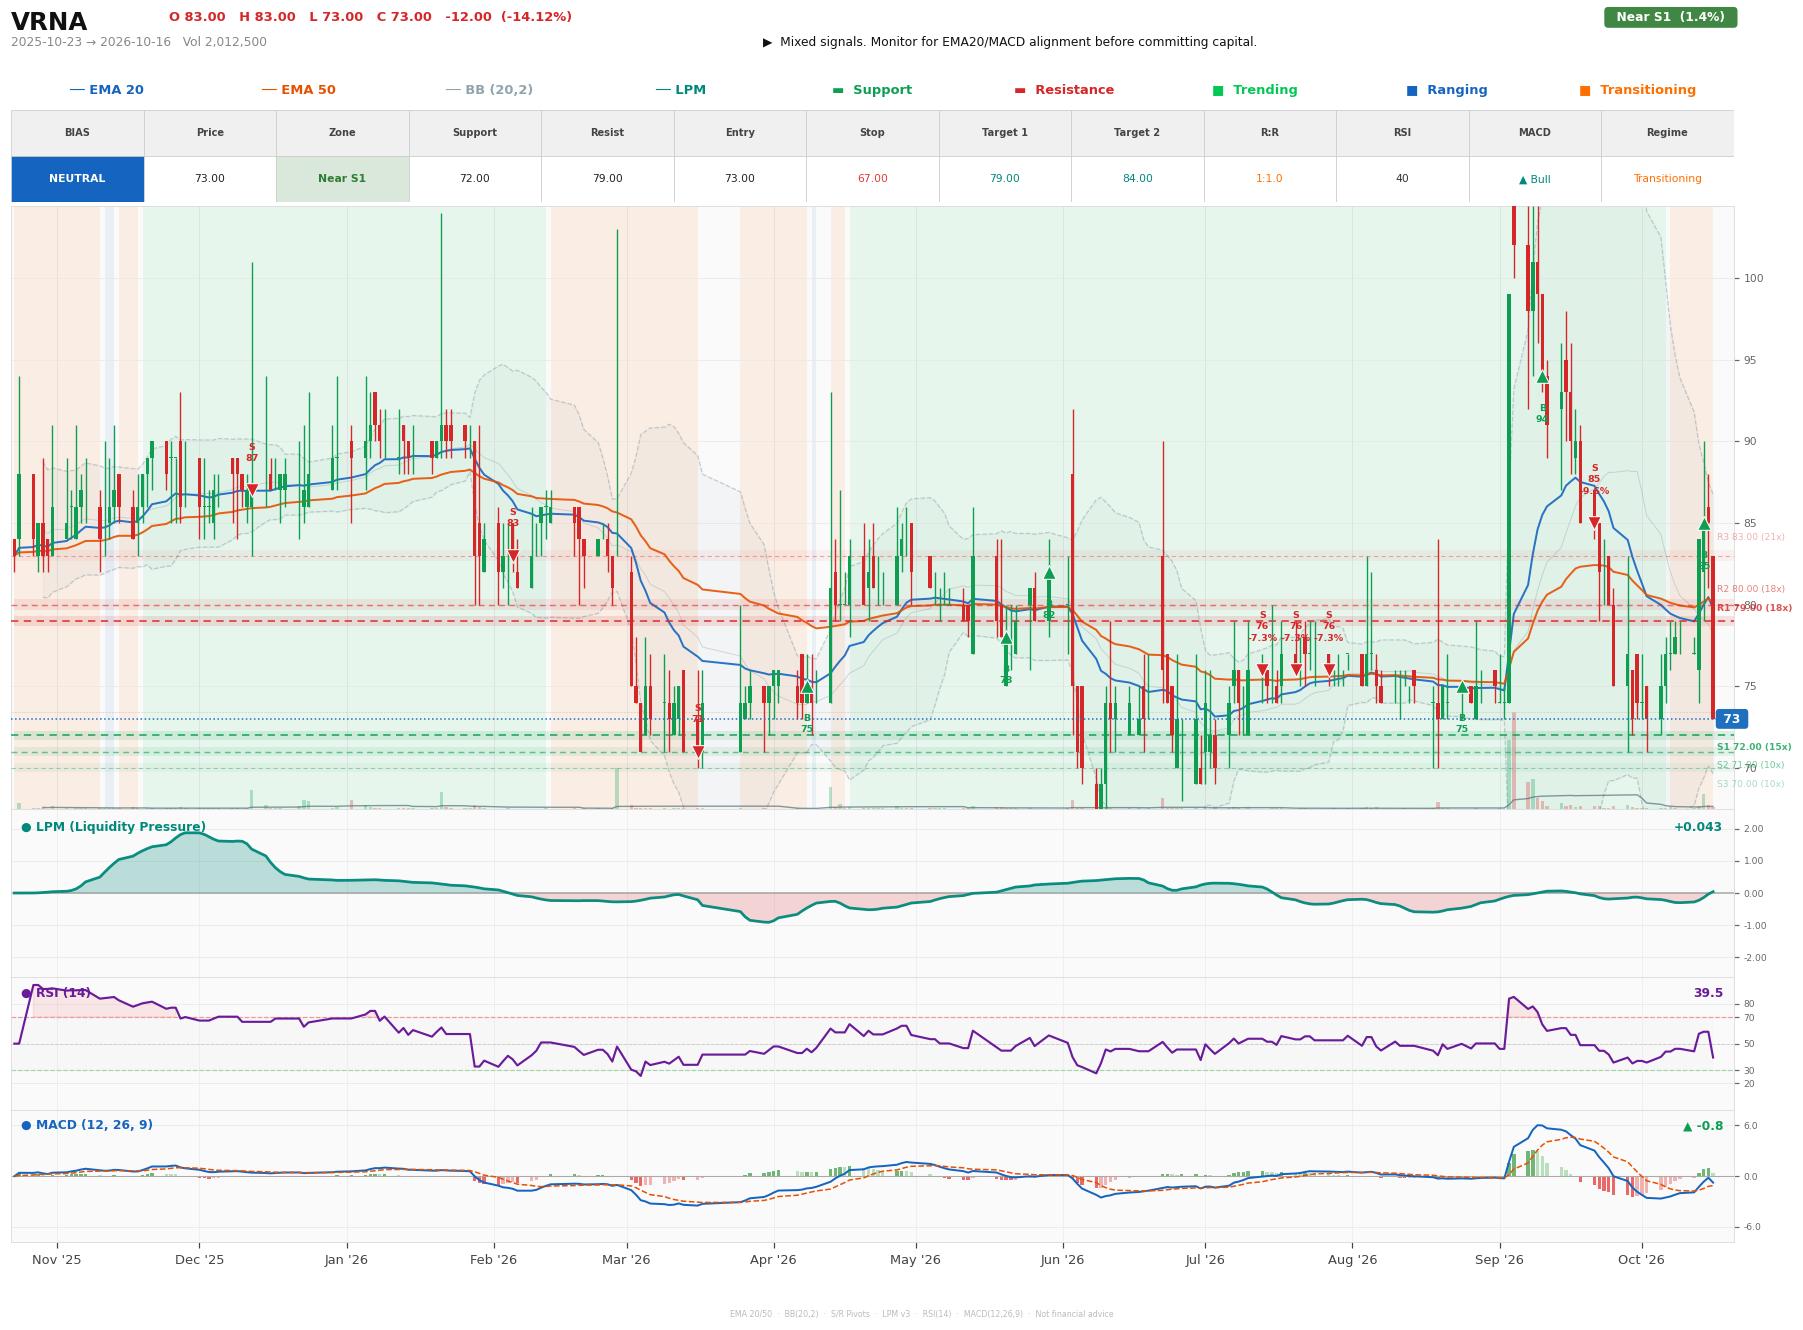
Task: Click the Transitioning regime legend item
Action: click(x=1637, y=90)
